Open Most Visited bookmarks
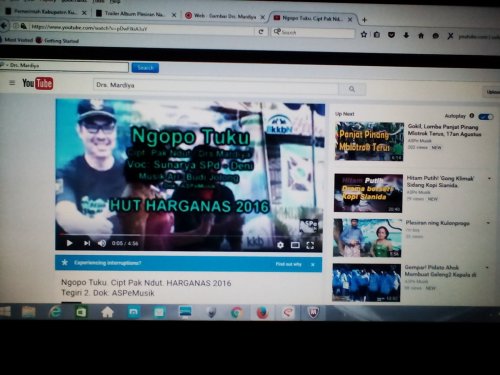 point(17,40)
